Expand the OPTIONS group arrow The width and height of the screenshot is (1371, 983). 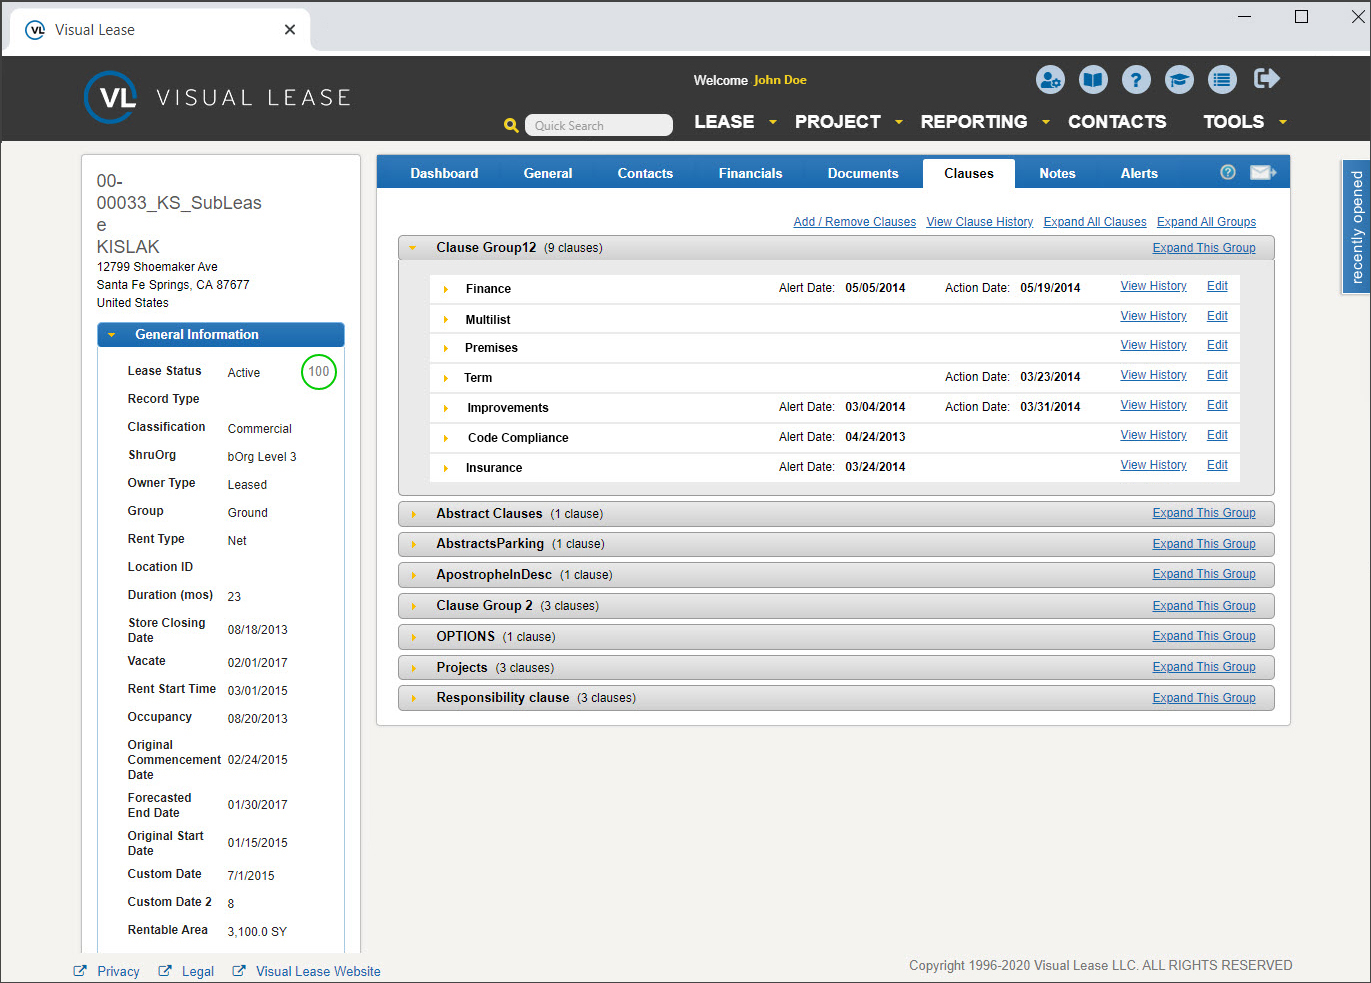[413, 637]
